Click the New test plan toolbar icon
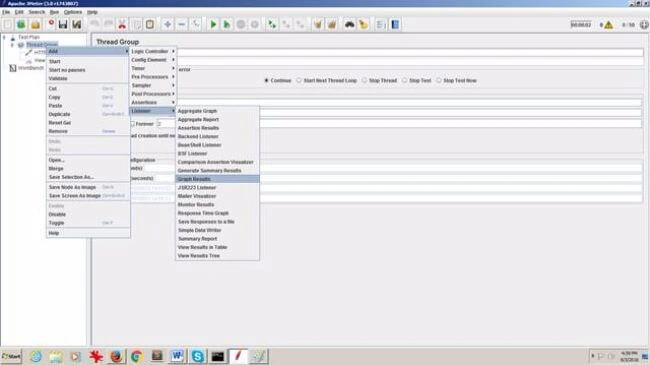650x365 pixels. click(8, 24)
